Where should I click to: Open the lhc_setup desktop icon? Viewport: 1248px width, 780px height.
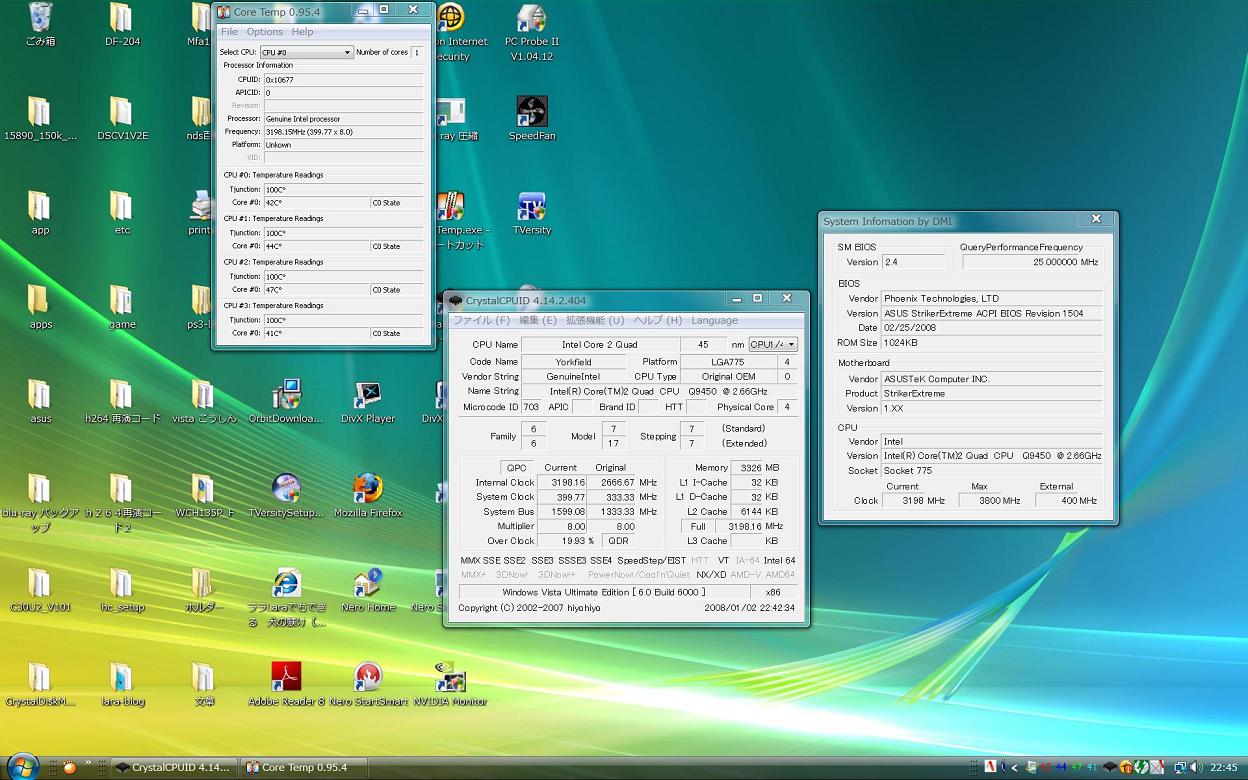pos(122,588)
